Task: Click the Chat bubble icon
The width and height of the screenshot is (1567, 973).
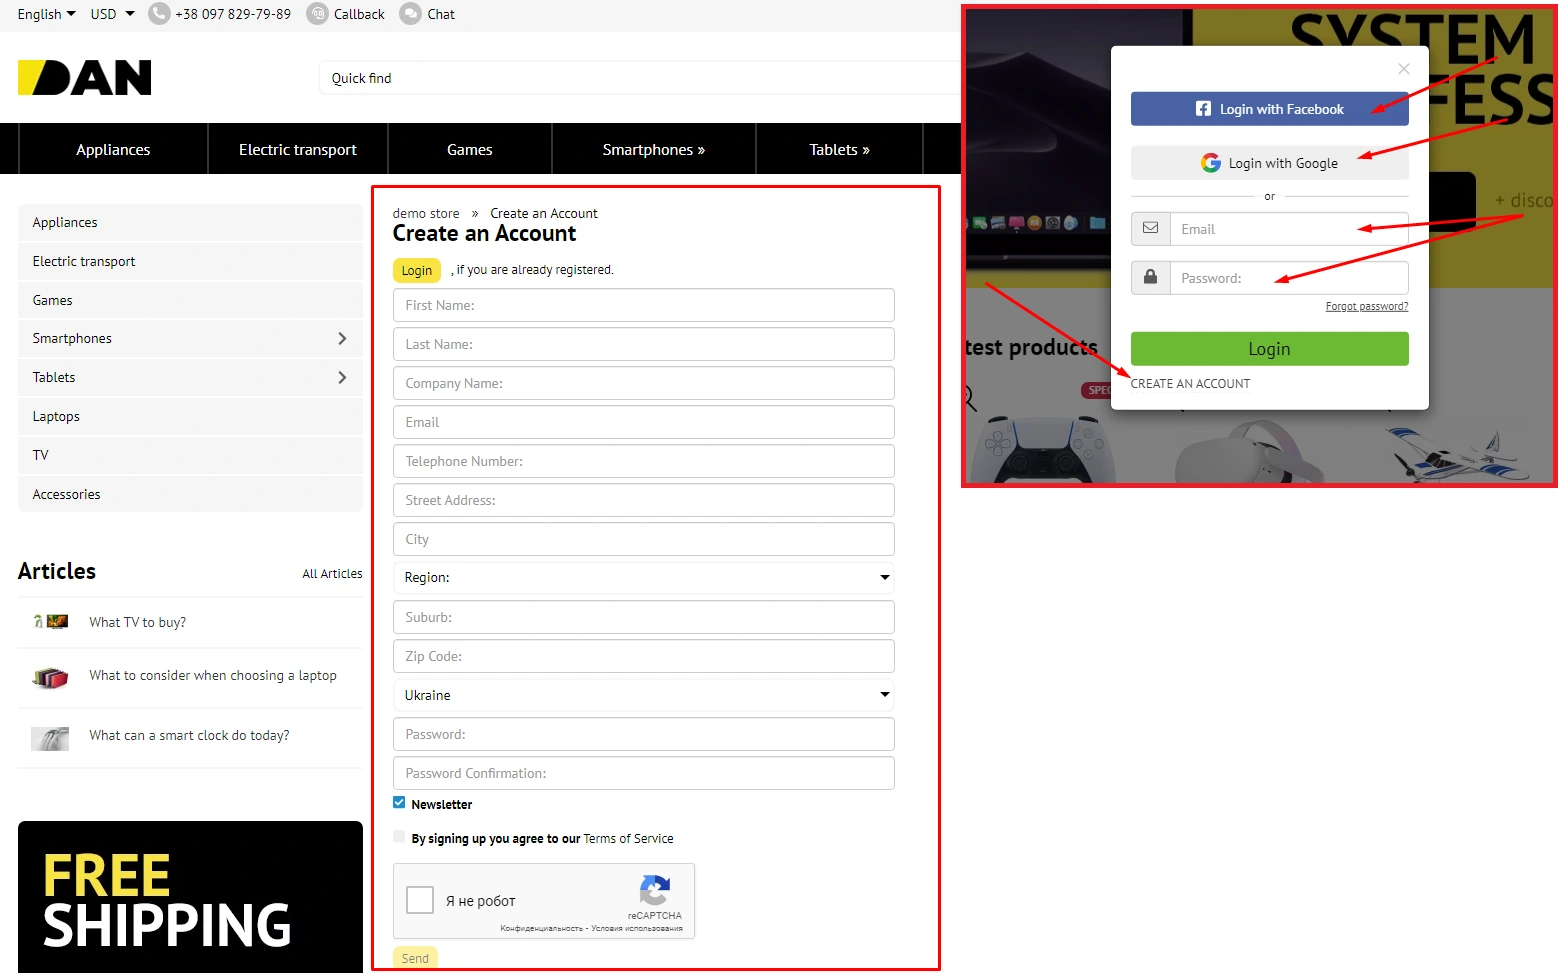Action: pos(410,14)
